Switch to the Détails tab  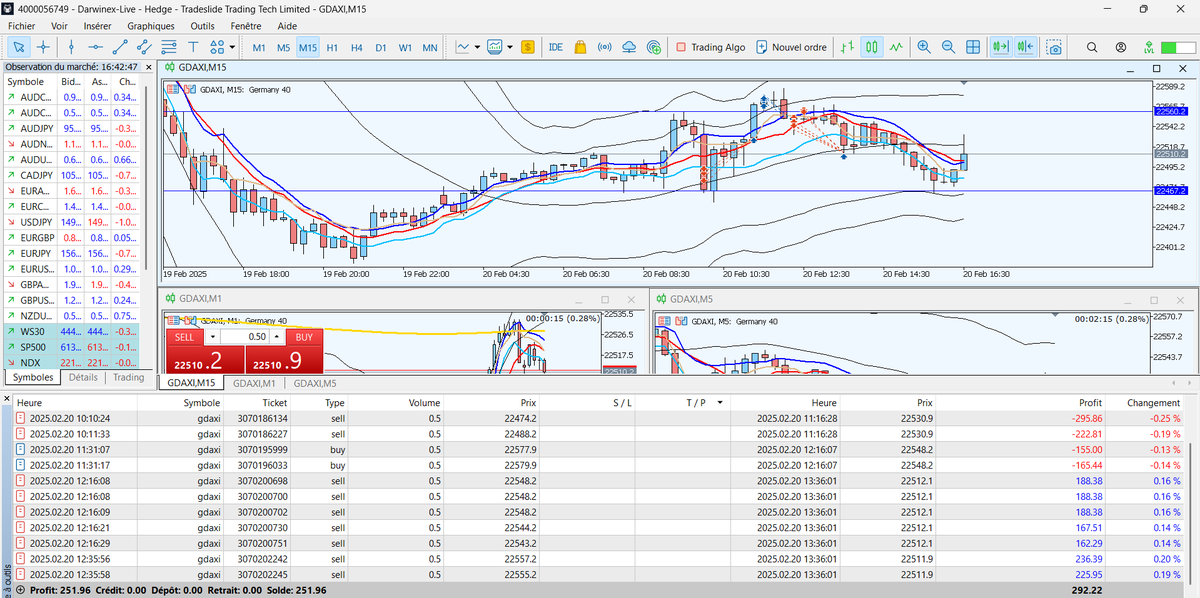(83, 377)
